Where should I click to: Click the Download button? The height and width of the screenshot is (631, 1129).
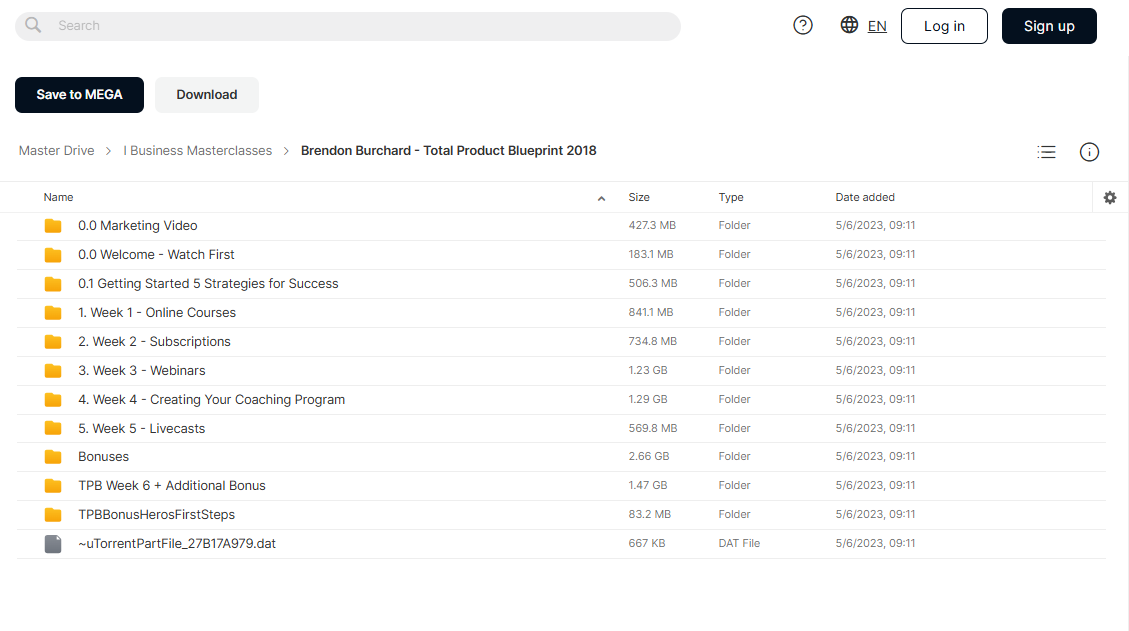pos(207,95)
